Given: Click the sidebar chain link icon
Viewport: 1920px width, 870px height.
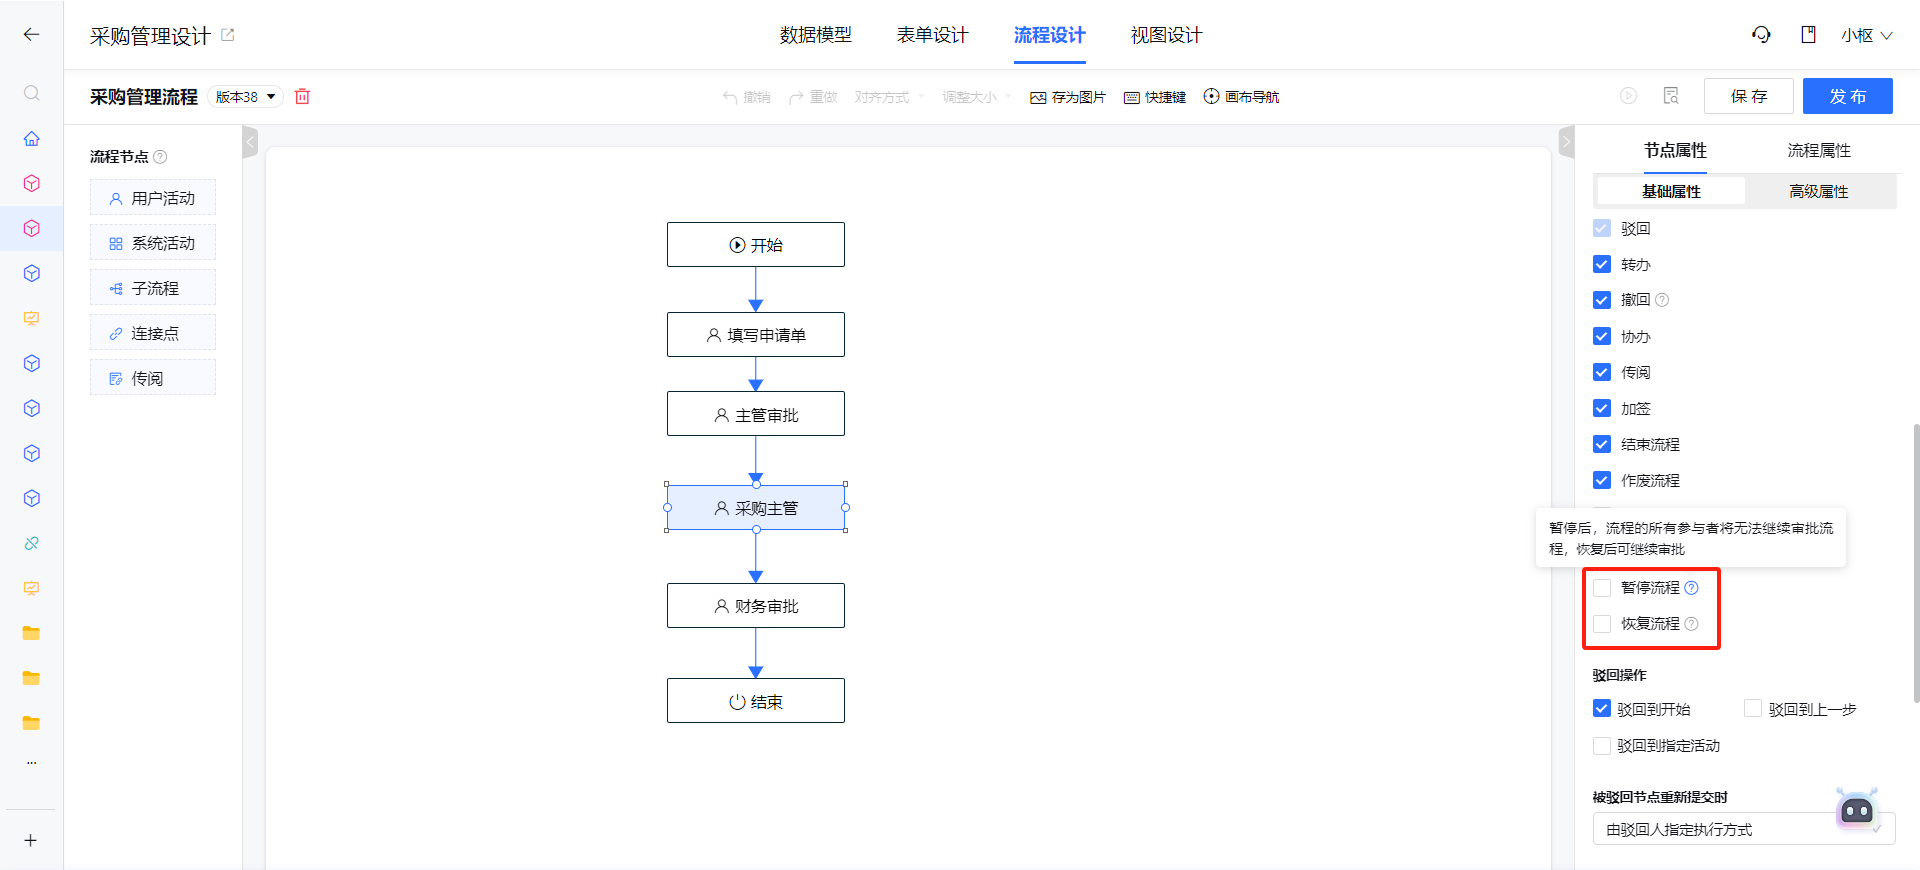Looking at the screenshot, I should pyautogui.click(x=32, y=543).
